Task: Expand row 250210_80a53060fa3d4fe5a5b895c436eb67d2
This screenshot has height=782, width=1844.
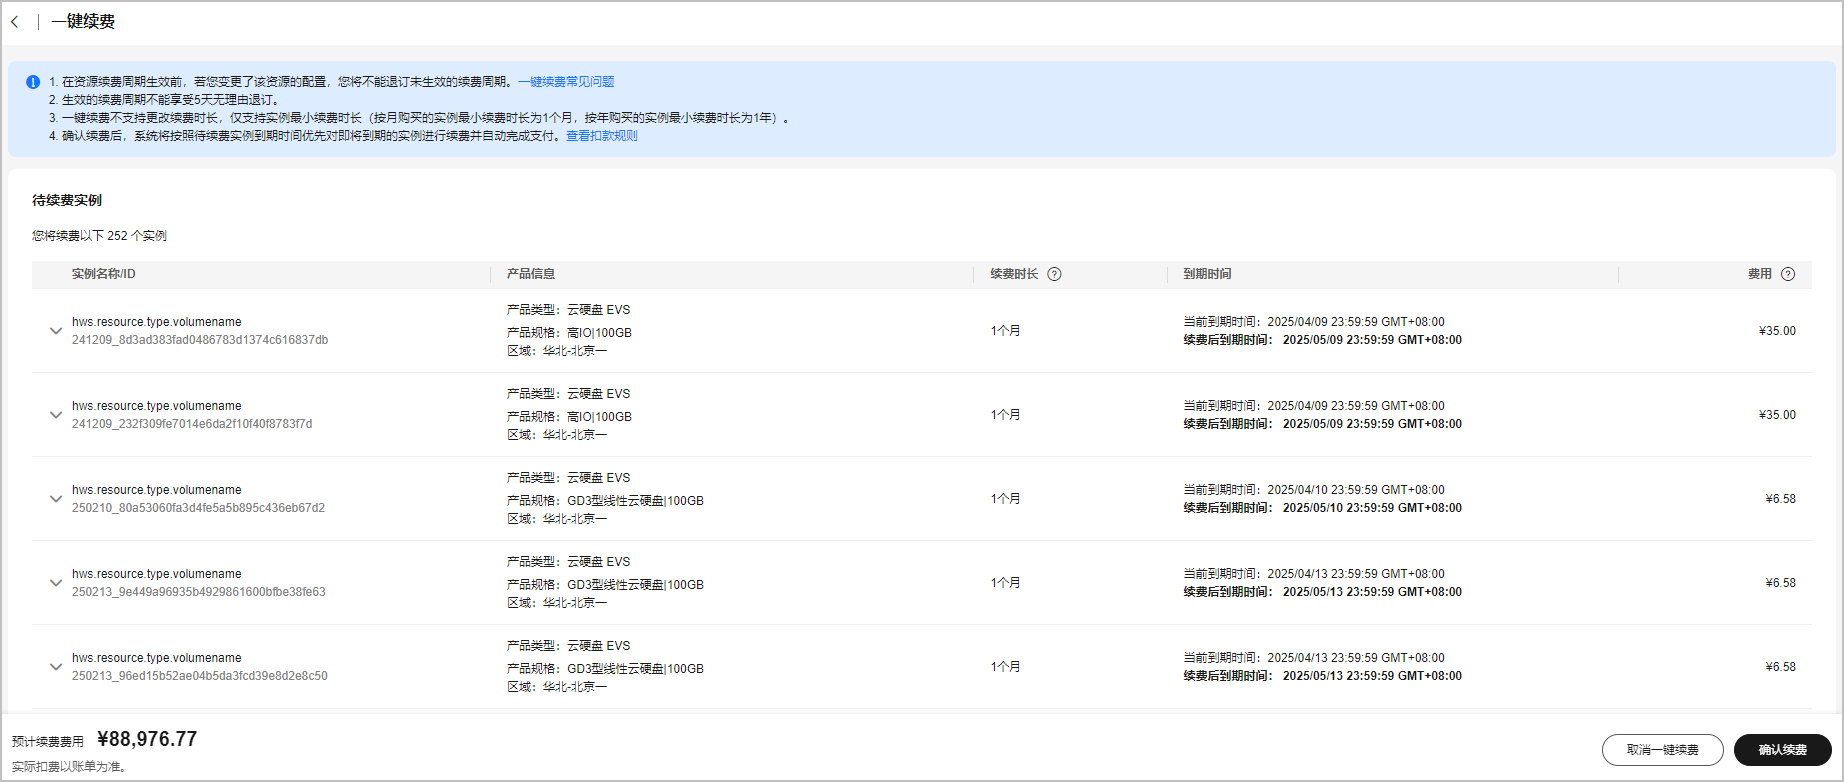Action: click(56, 499)
